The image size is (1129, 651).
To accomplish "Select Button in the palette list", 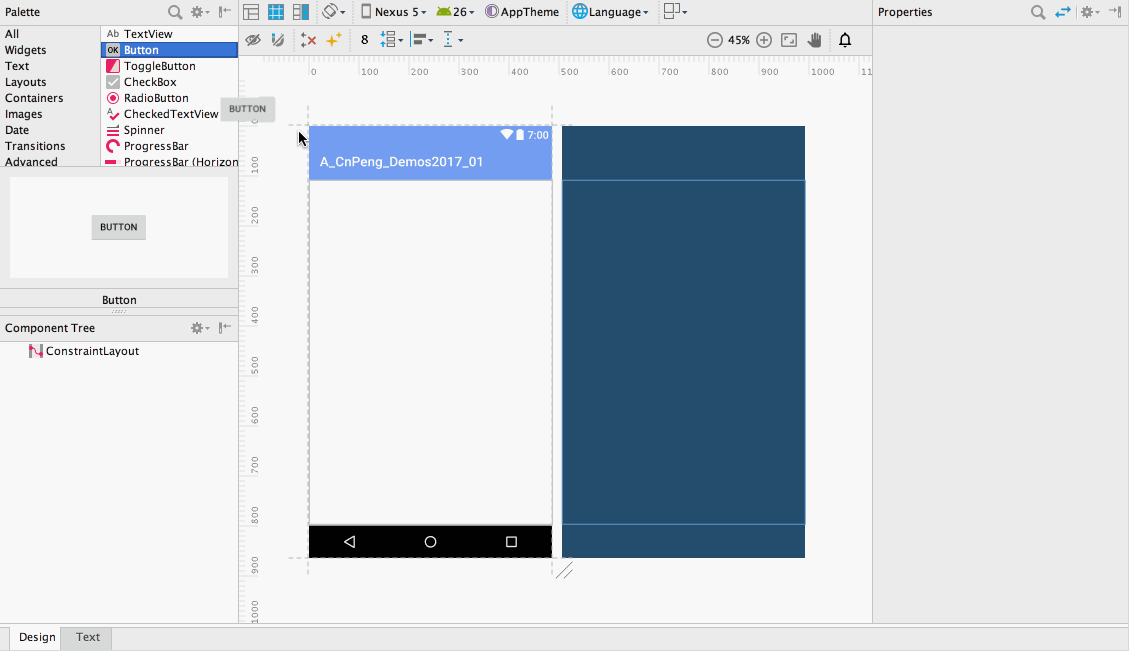I will [169, 50].
